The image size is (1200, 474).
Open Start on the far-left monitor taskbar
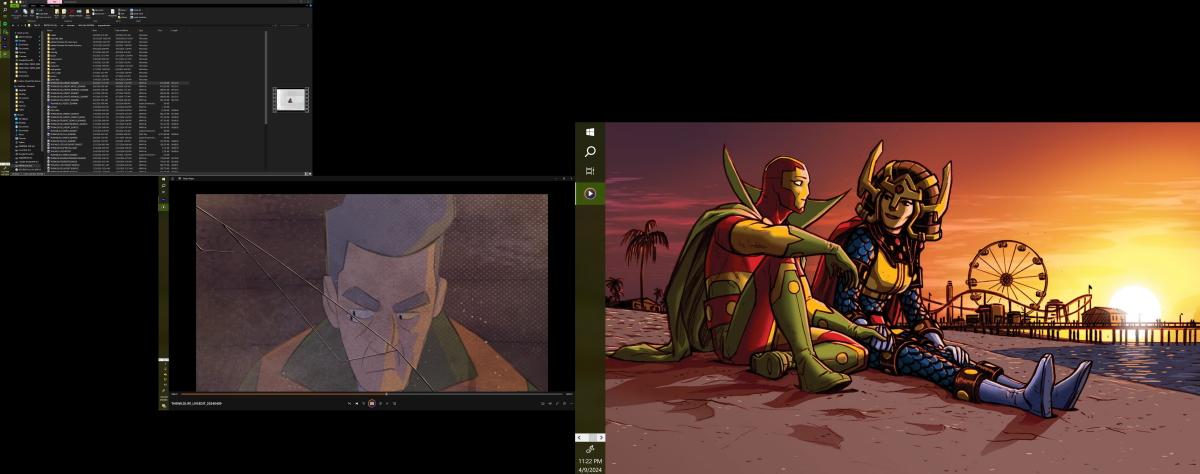click(x=5, y=3)
